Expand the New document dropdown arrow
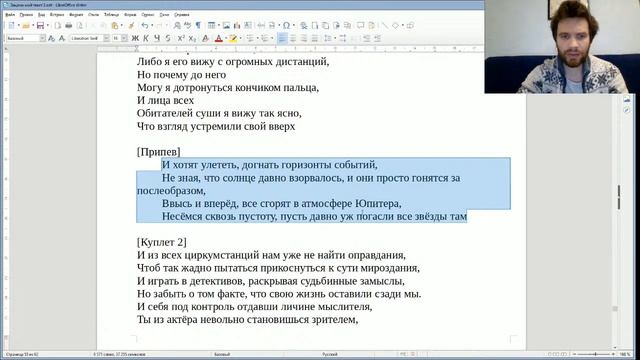The height and width of the screenshot is (360, 640). (x=18, y=25)
